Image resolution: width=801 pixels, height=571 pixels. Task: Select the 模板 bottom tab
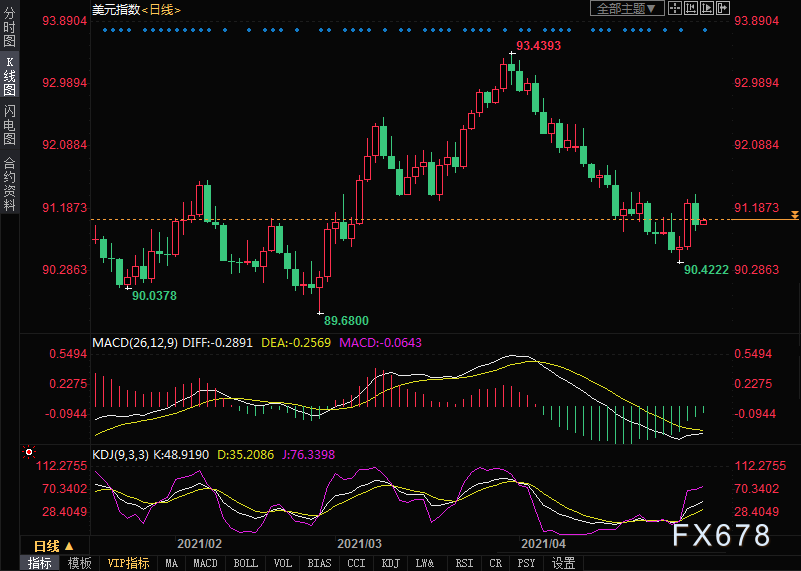pos(79,563)
